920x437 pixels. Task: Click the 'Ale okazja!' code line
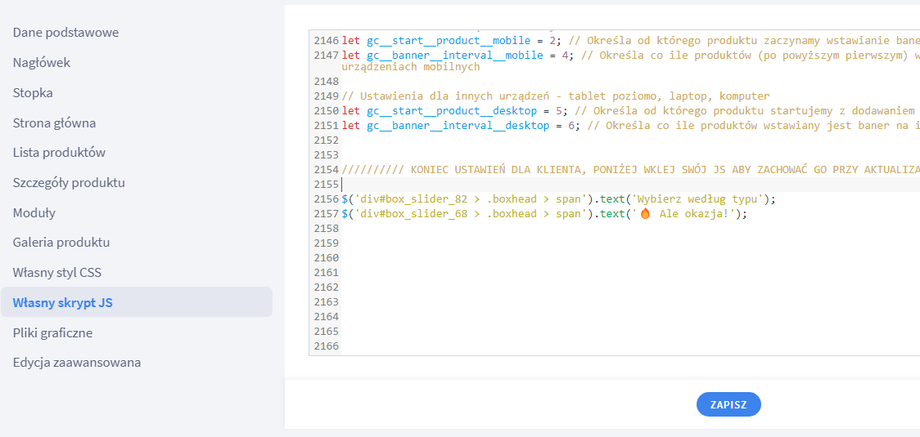(x=544, y=214)
